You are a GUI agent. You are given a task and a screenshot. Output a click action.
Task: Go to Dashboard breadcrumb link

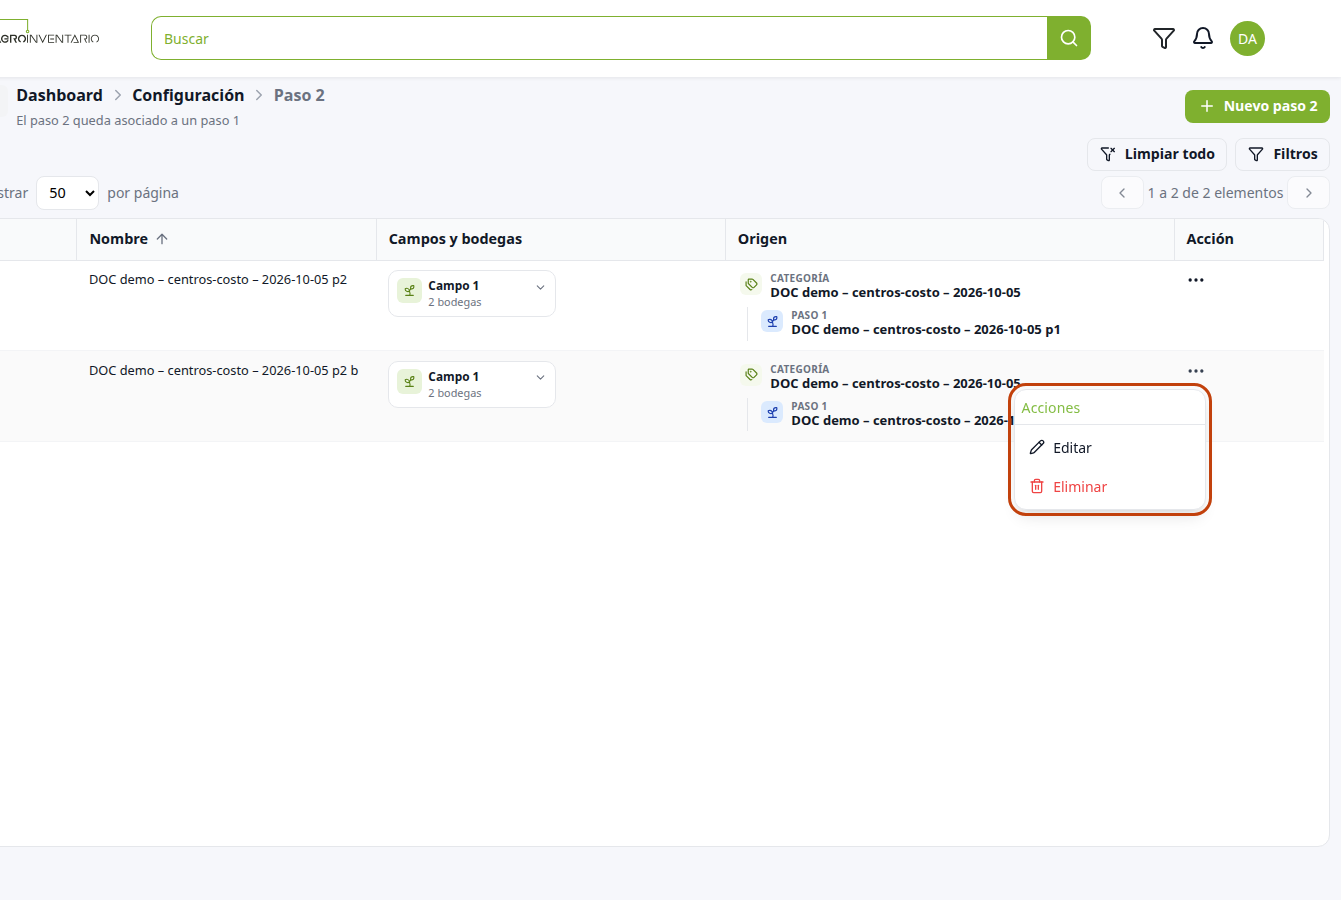[59, 95]
